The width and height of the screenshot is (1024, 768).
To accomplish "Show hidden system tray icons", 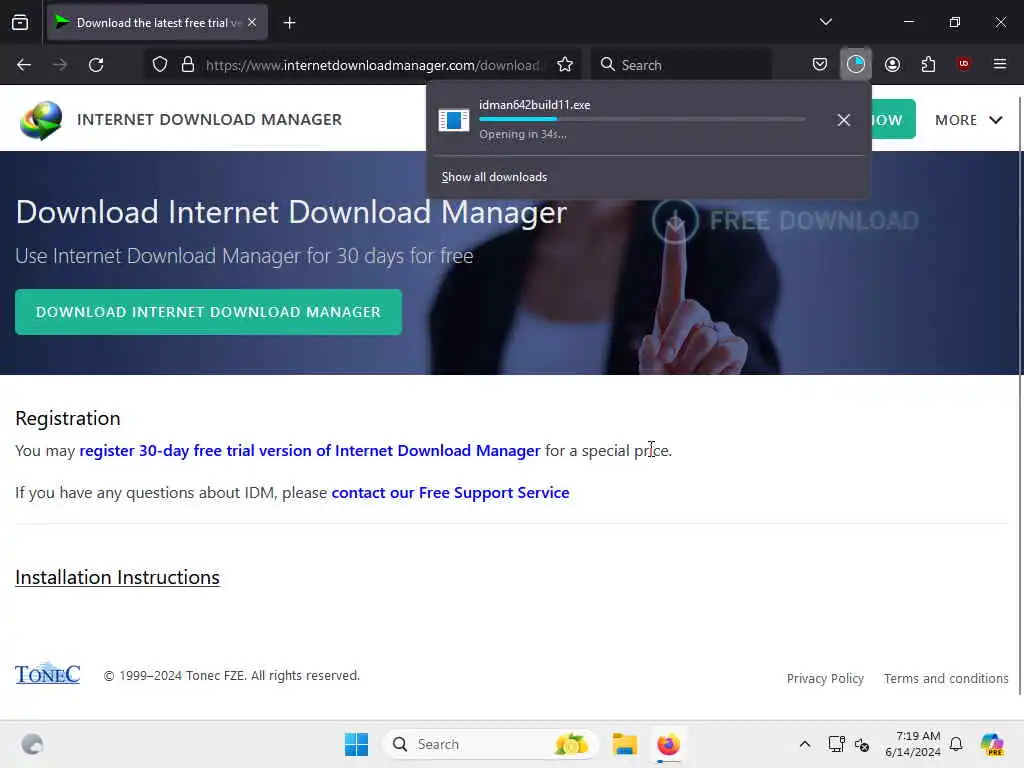I will coord(805,744).
